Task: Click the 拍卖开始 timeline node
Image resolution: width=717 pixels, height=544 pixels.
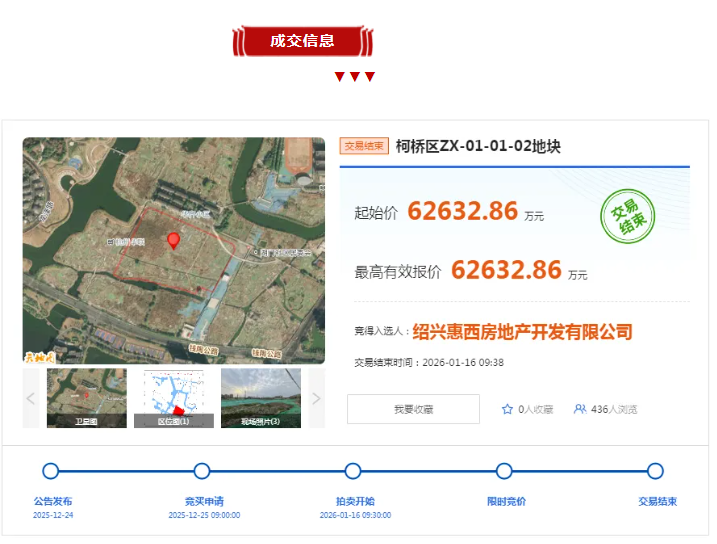Action: point(353,471)
